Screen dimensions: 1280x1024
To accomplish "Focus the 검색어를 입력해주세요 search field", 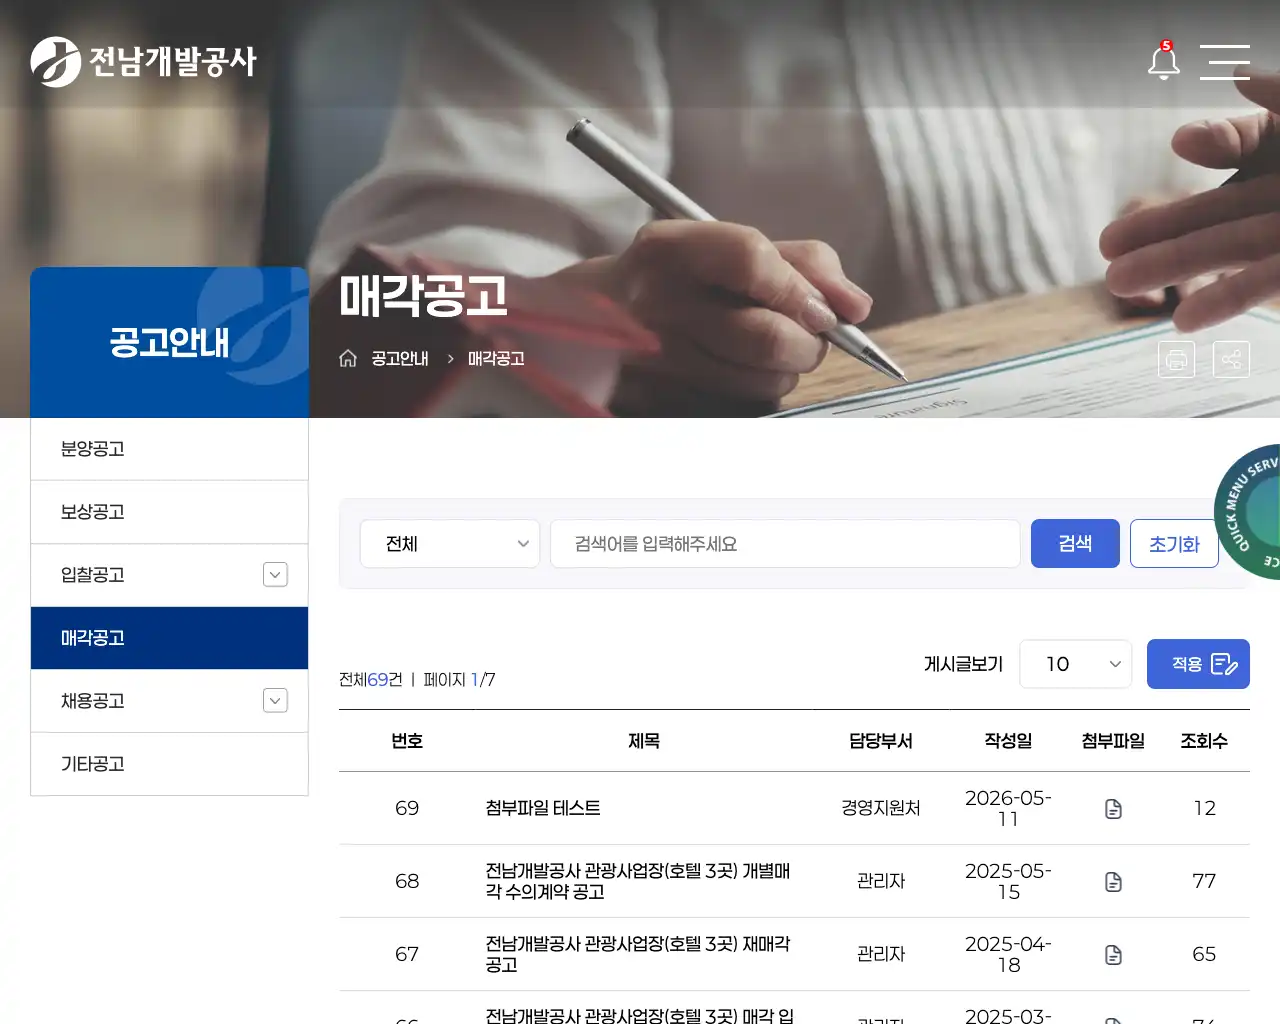I will 785,544.
